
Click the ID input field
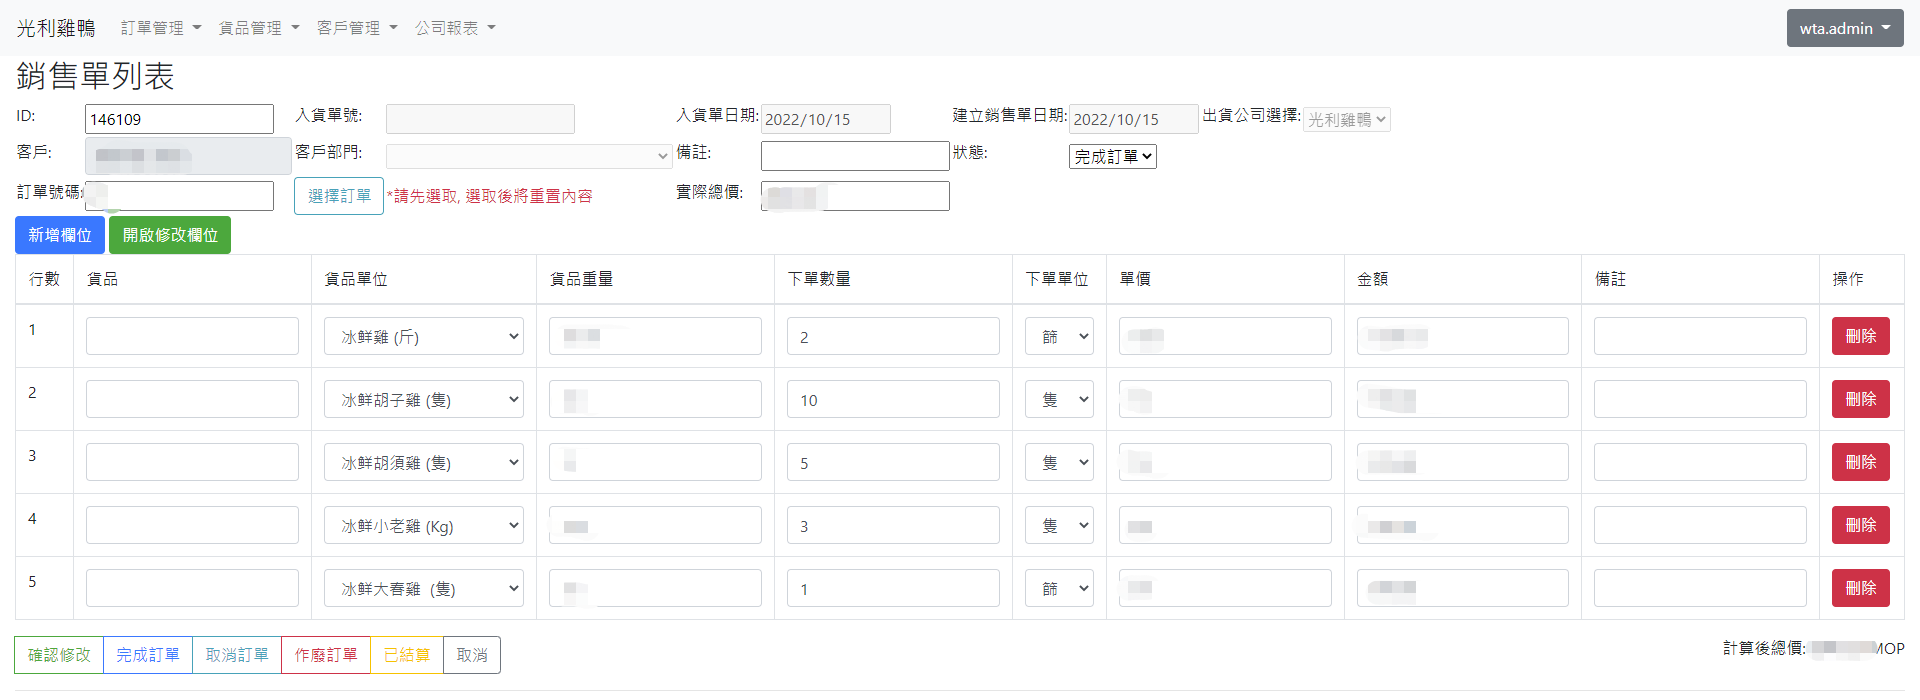pos(179,119)
